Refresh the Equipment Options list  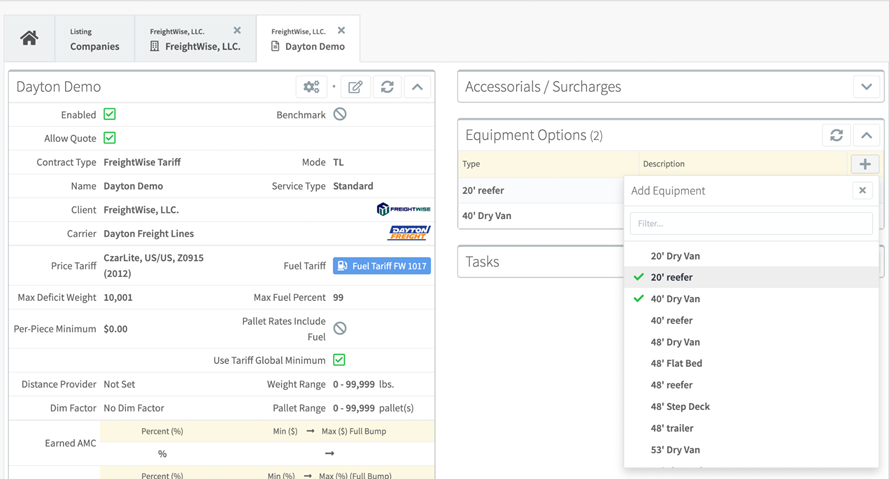pyautogui.click(x=836, y=135)
